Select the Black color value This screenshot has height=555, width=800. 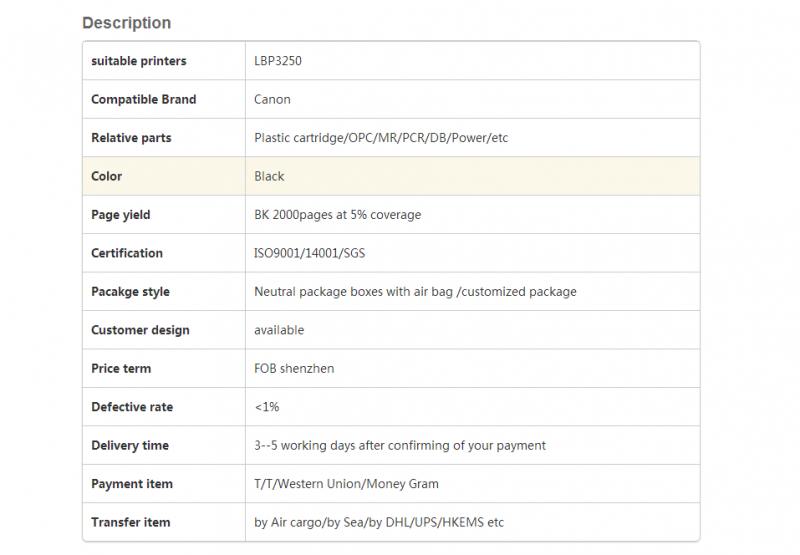pyautogui.click(x=269, y=176)
